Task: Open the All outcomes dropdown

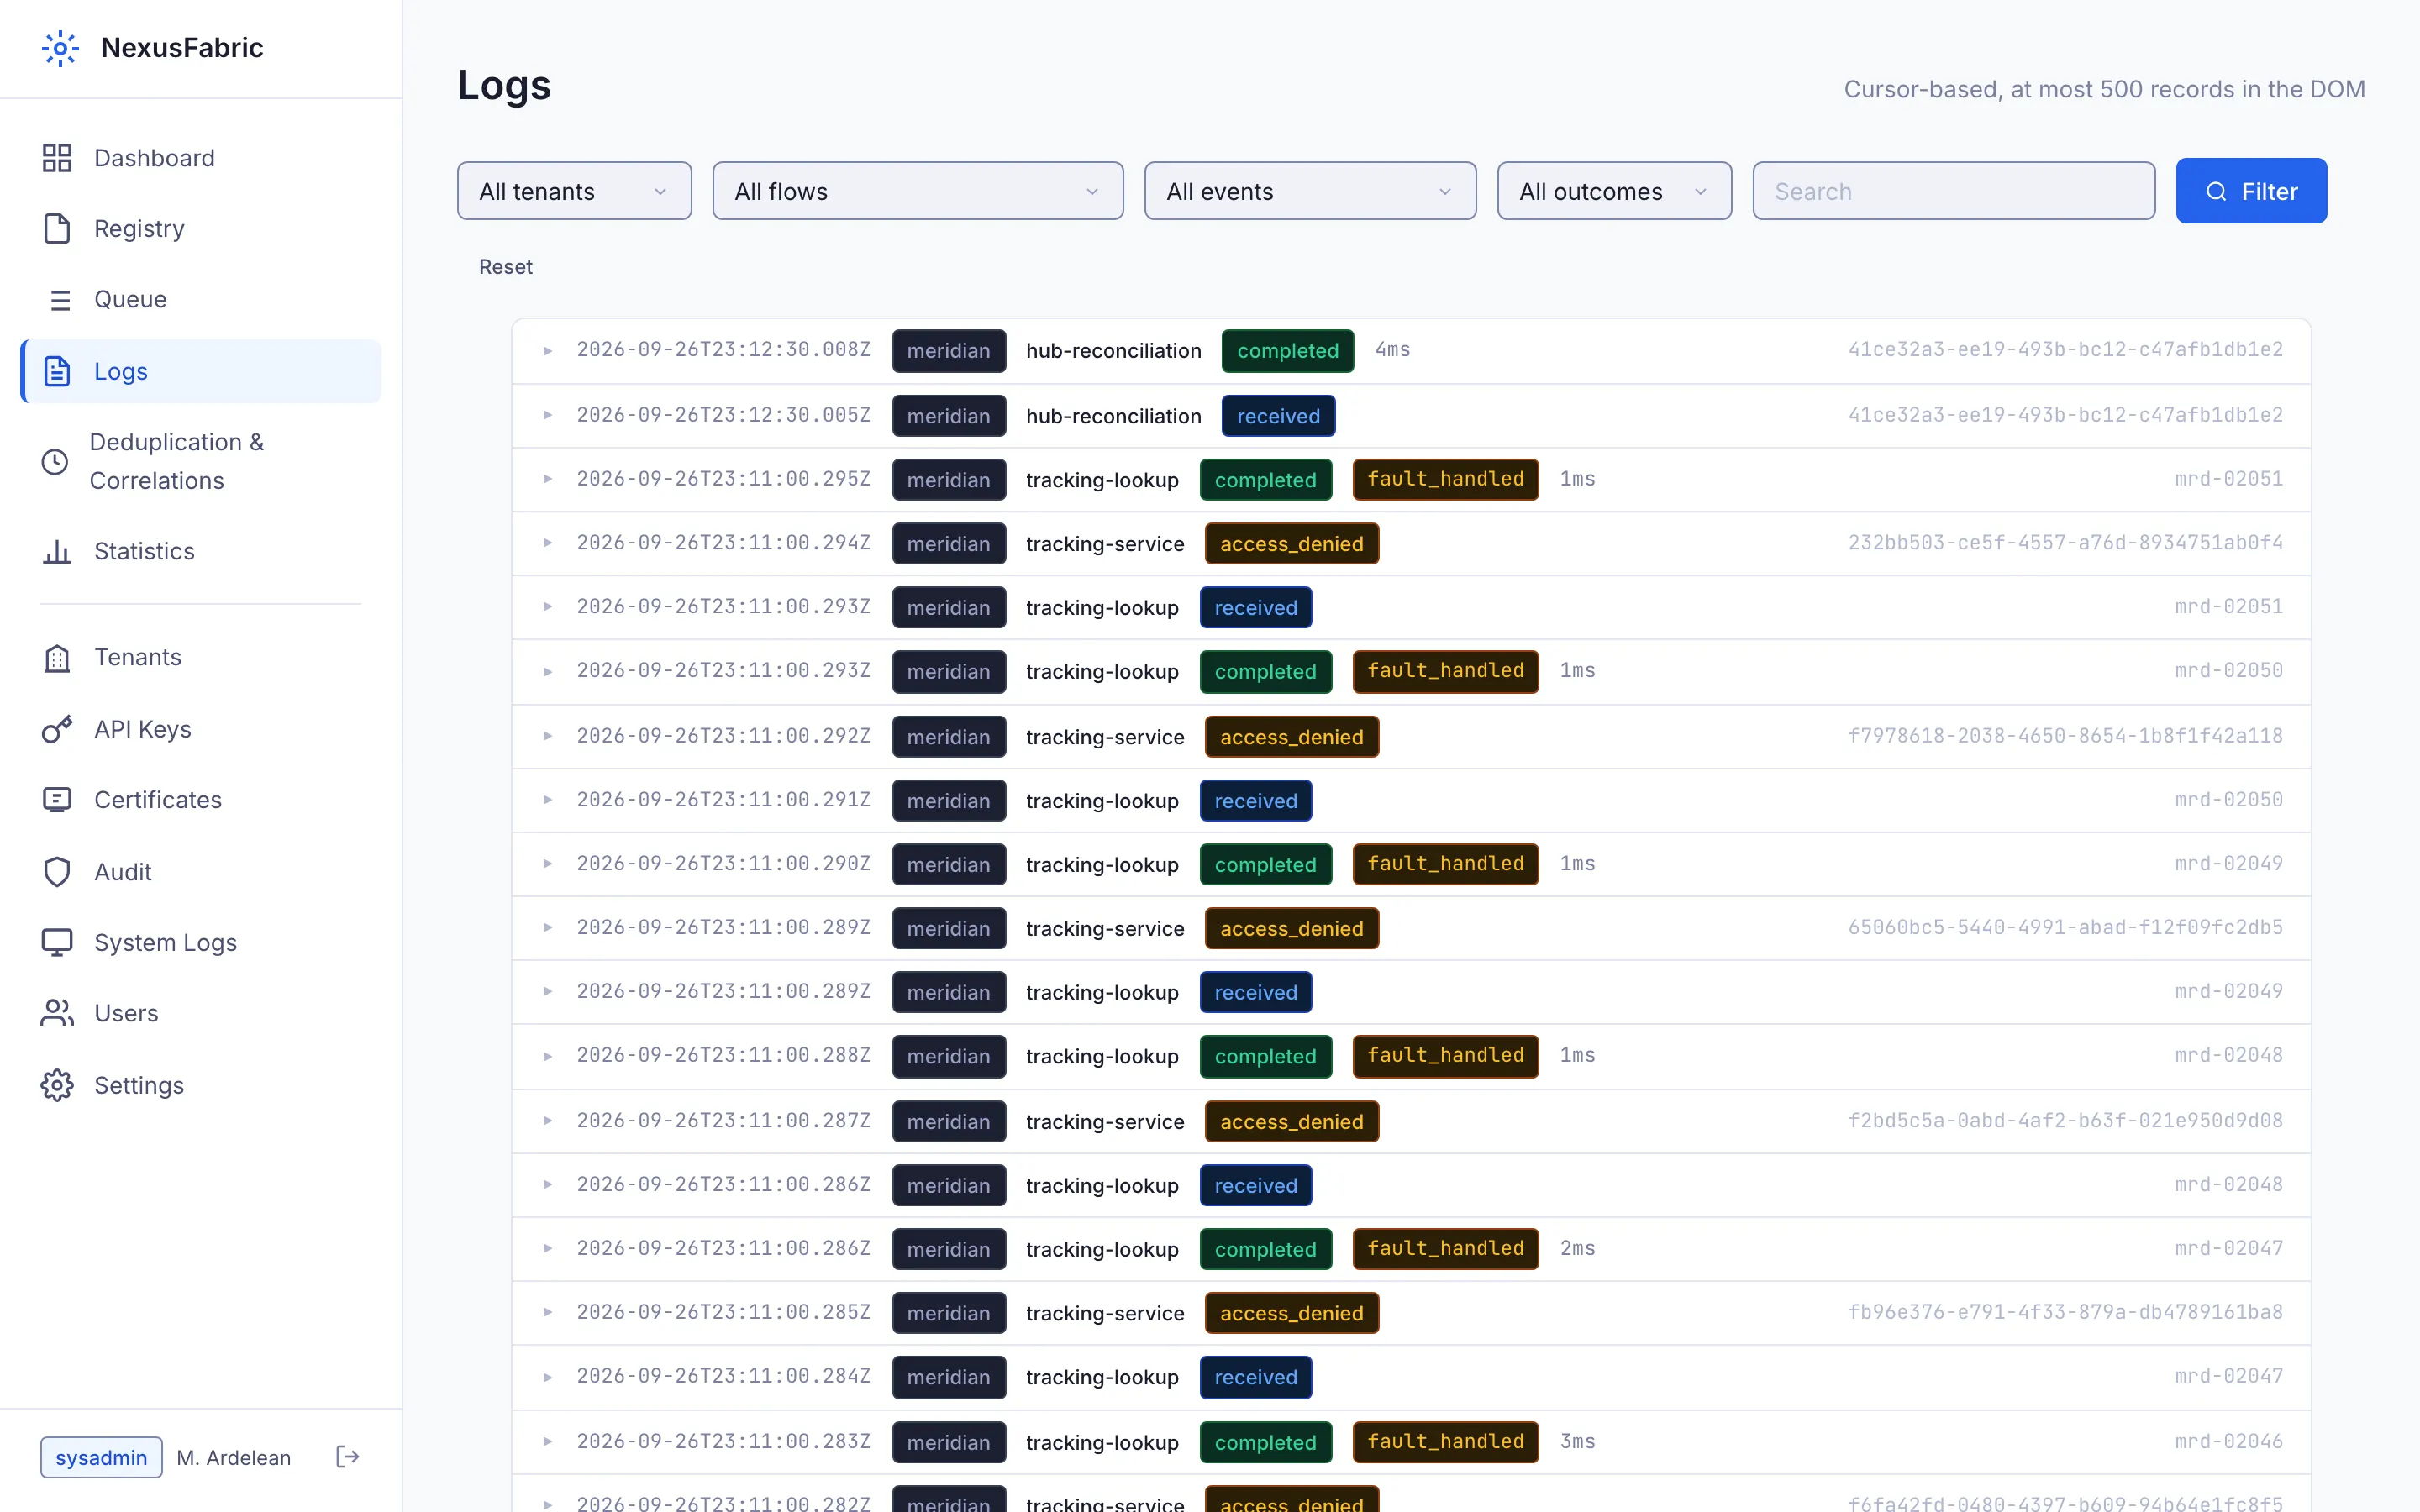Action: (x=1614, y=191)
